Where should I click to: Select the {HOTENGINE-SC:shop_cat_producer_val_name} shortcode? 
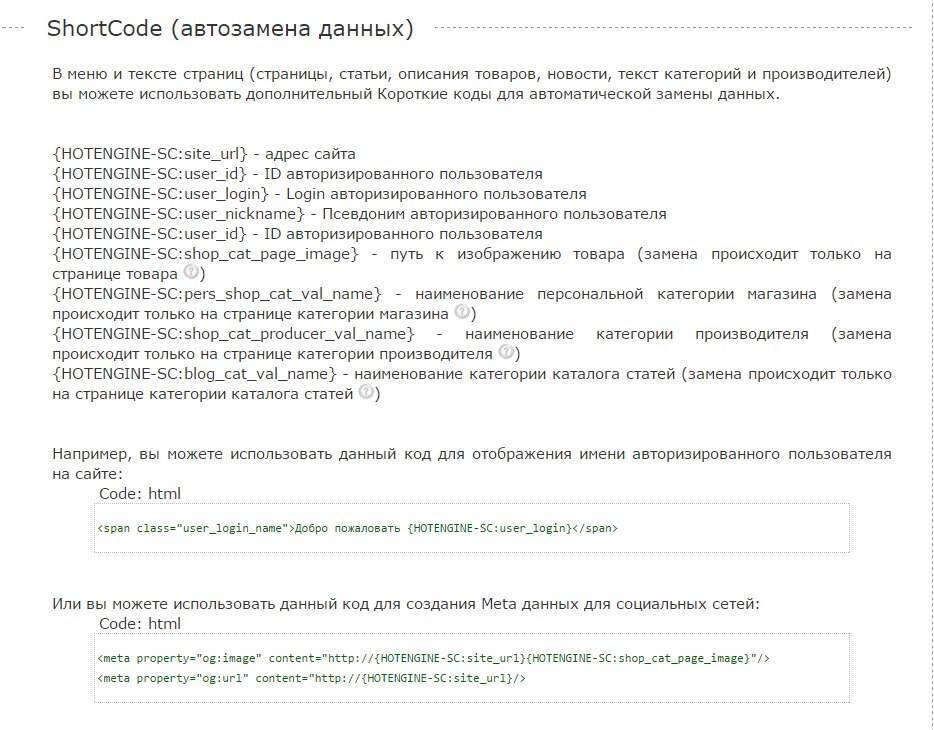click(233, 334)
